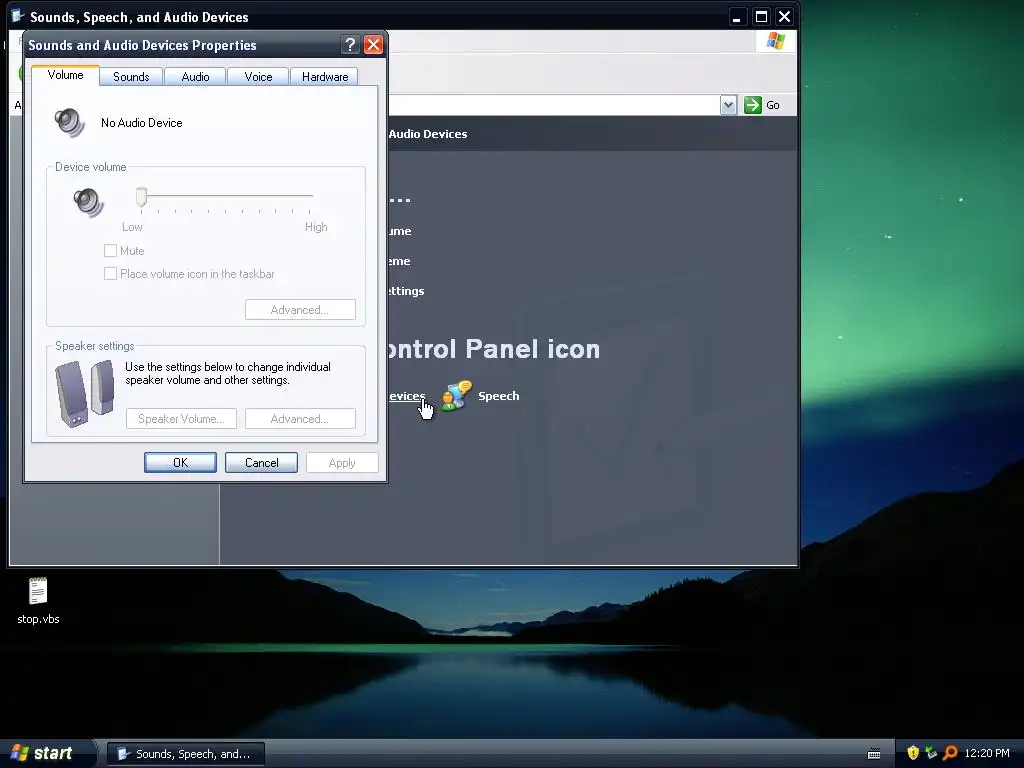The image size is (1024, 768).
Task: Click the Windows flag logo in the Control Panel window
Action: (x=776, y=41)
